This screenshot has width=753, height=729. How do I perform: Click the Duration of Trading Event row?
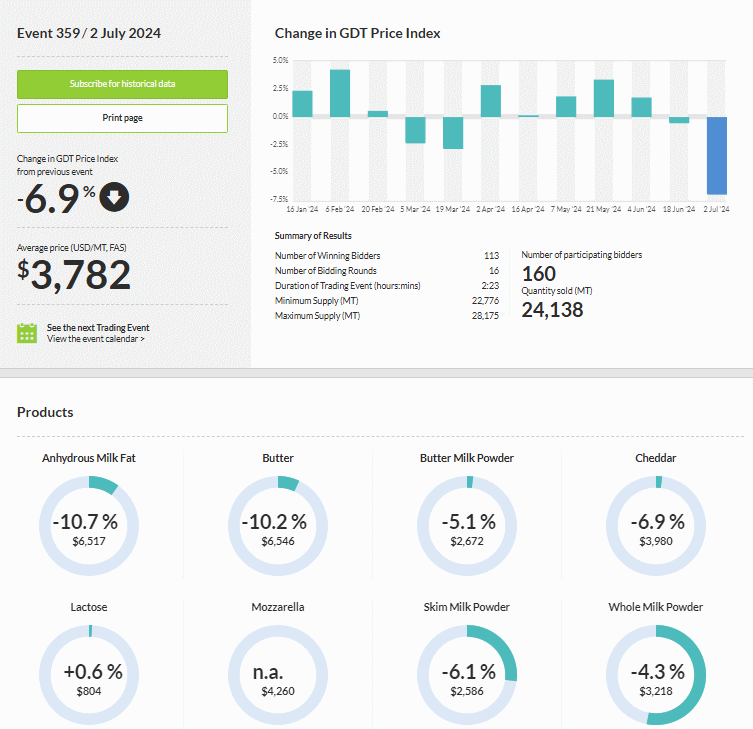[387, 286]
